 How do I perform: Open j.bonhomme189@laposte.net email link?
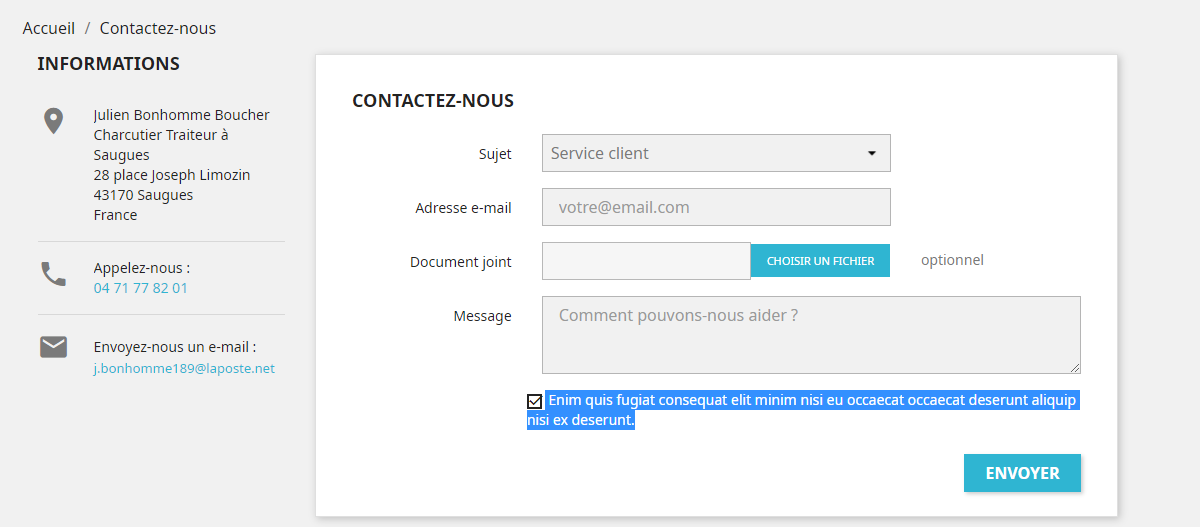tap(184, 368)
